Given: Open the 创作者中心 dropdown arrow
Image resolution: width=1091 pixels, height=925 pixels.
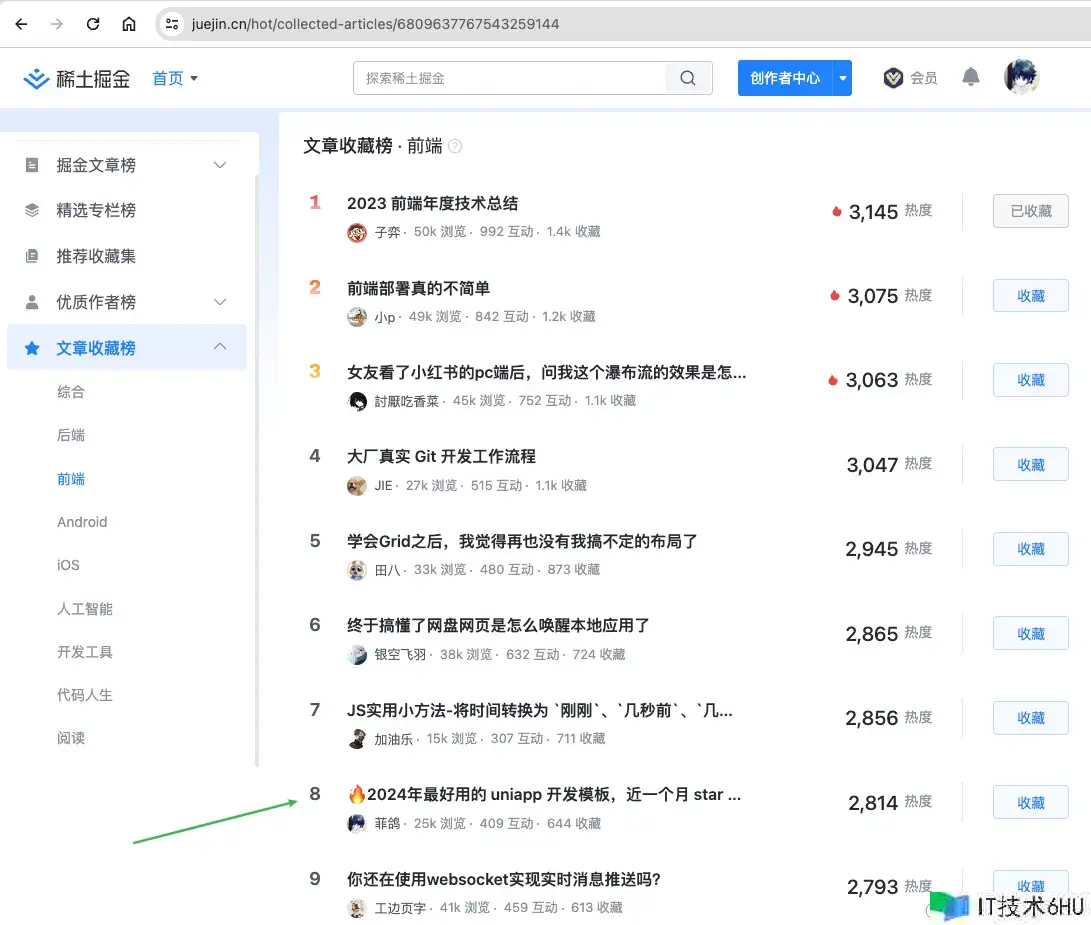Looking at the screenshot, I should point(842,78).
